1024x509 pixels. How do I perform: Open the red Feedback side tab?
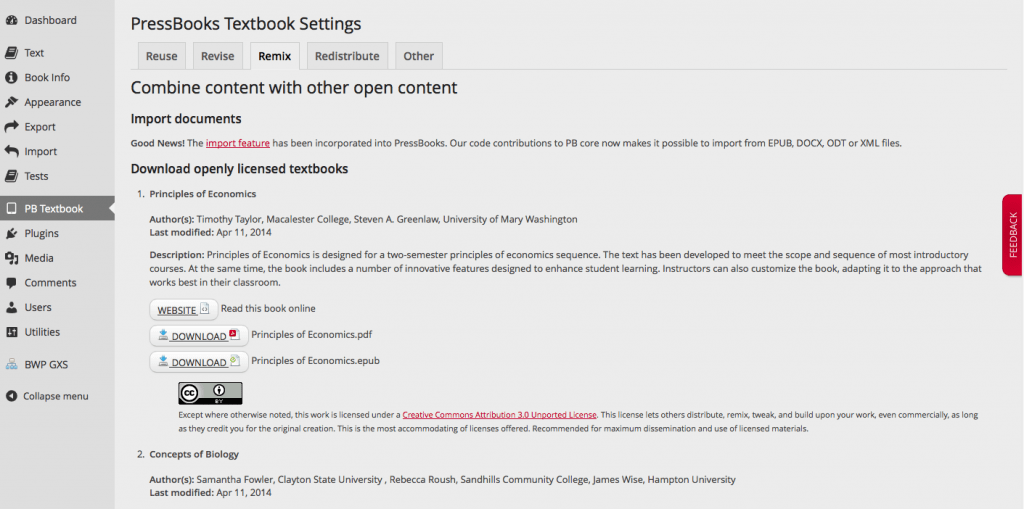(1012, 234)
